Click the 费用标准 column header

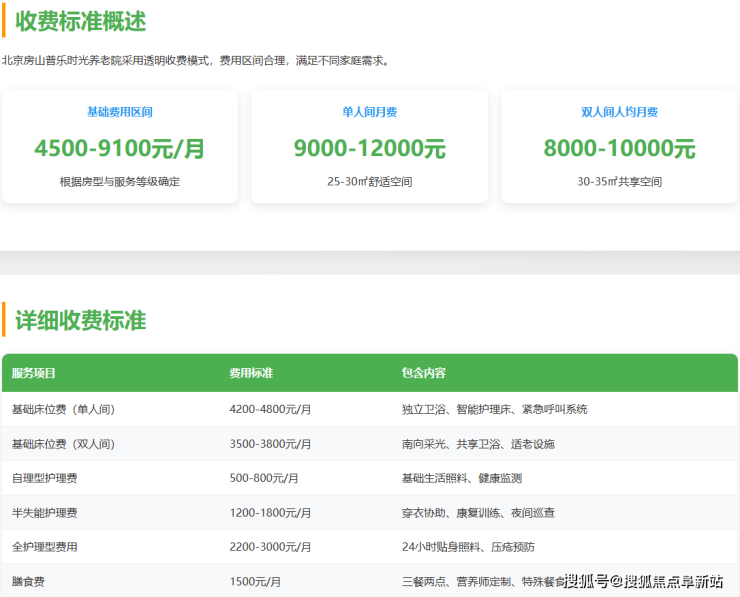(251, 373)
